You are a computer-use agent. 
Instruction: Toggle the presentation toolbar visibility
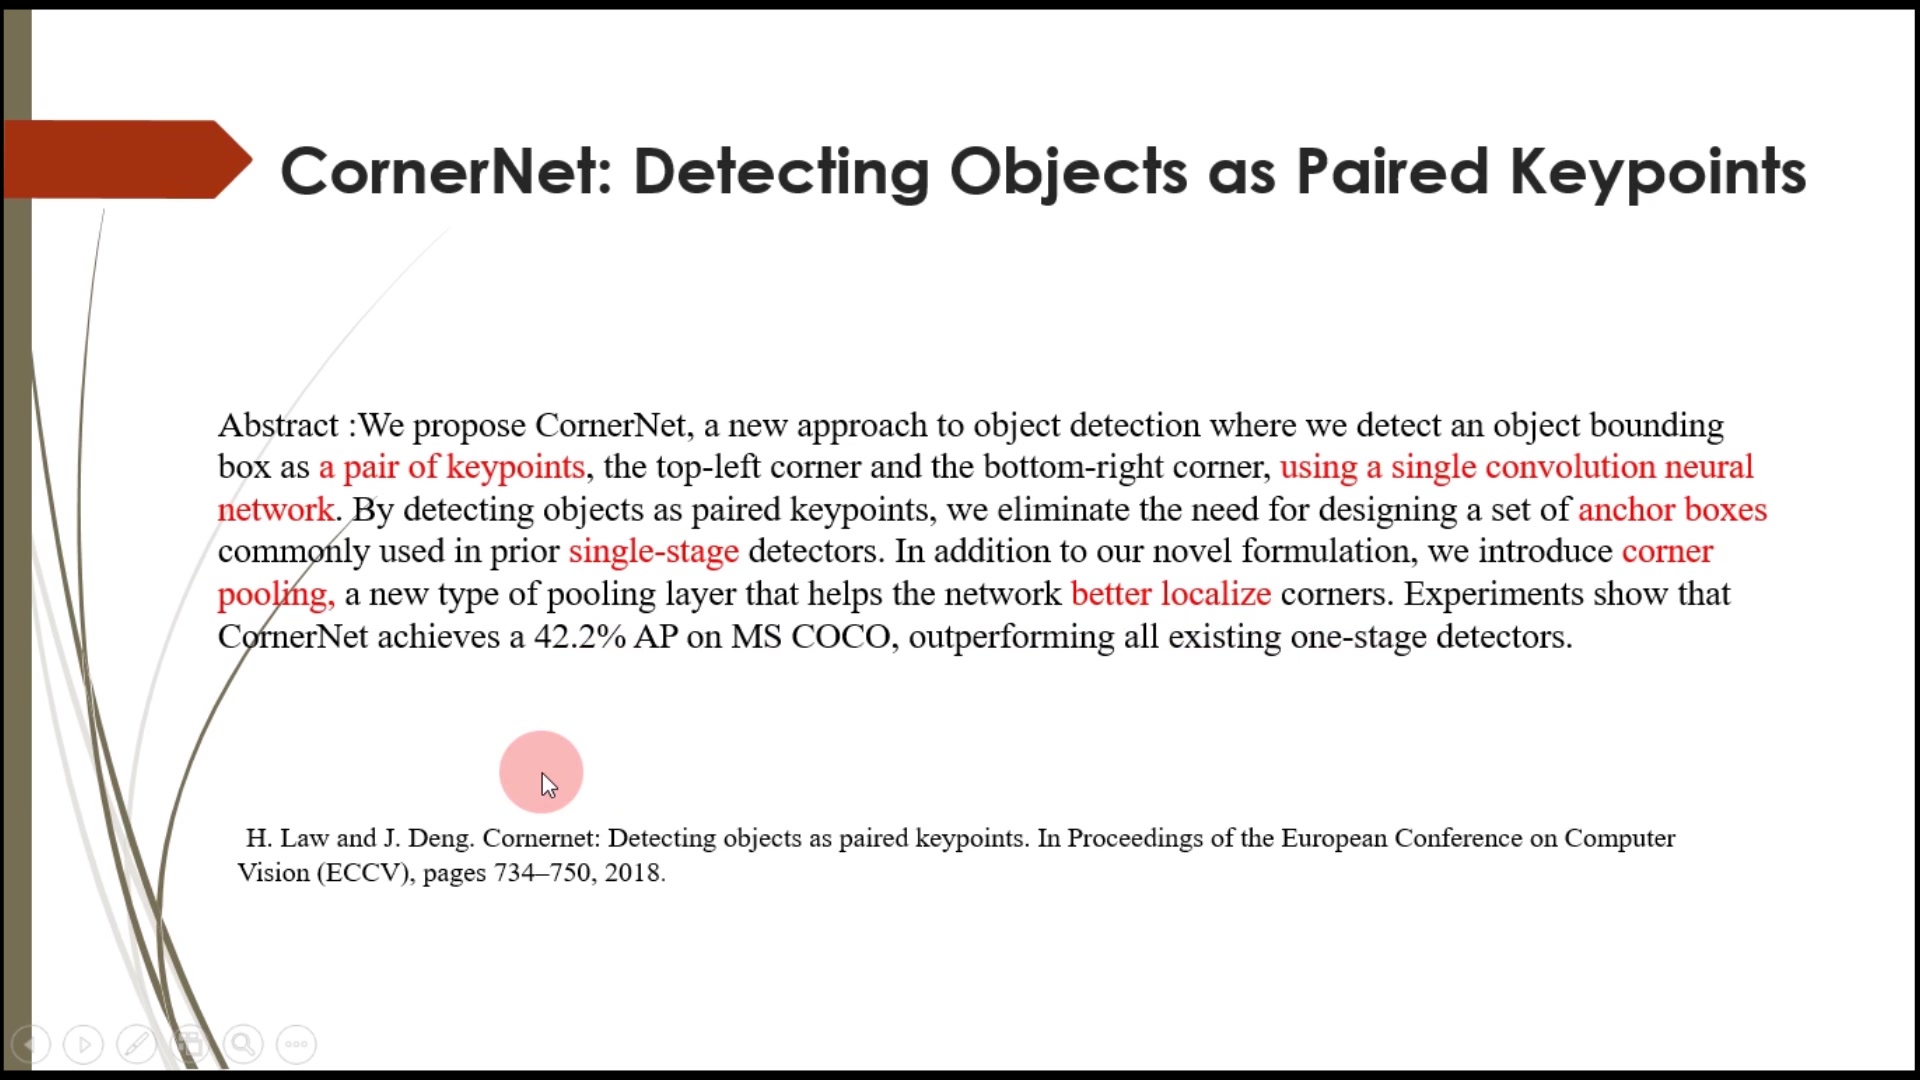click(x=294, y=1043)
